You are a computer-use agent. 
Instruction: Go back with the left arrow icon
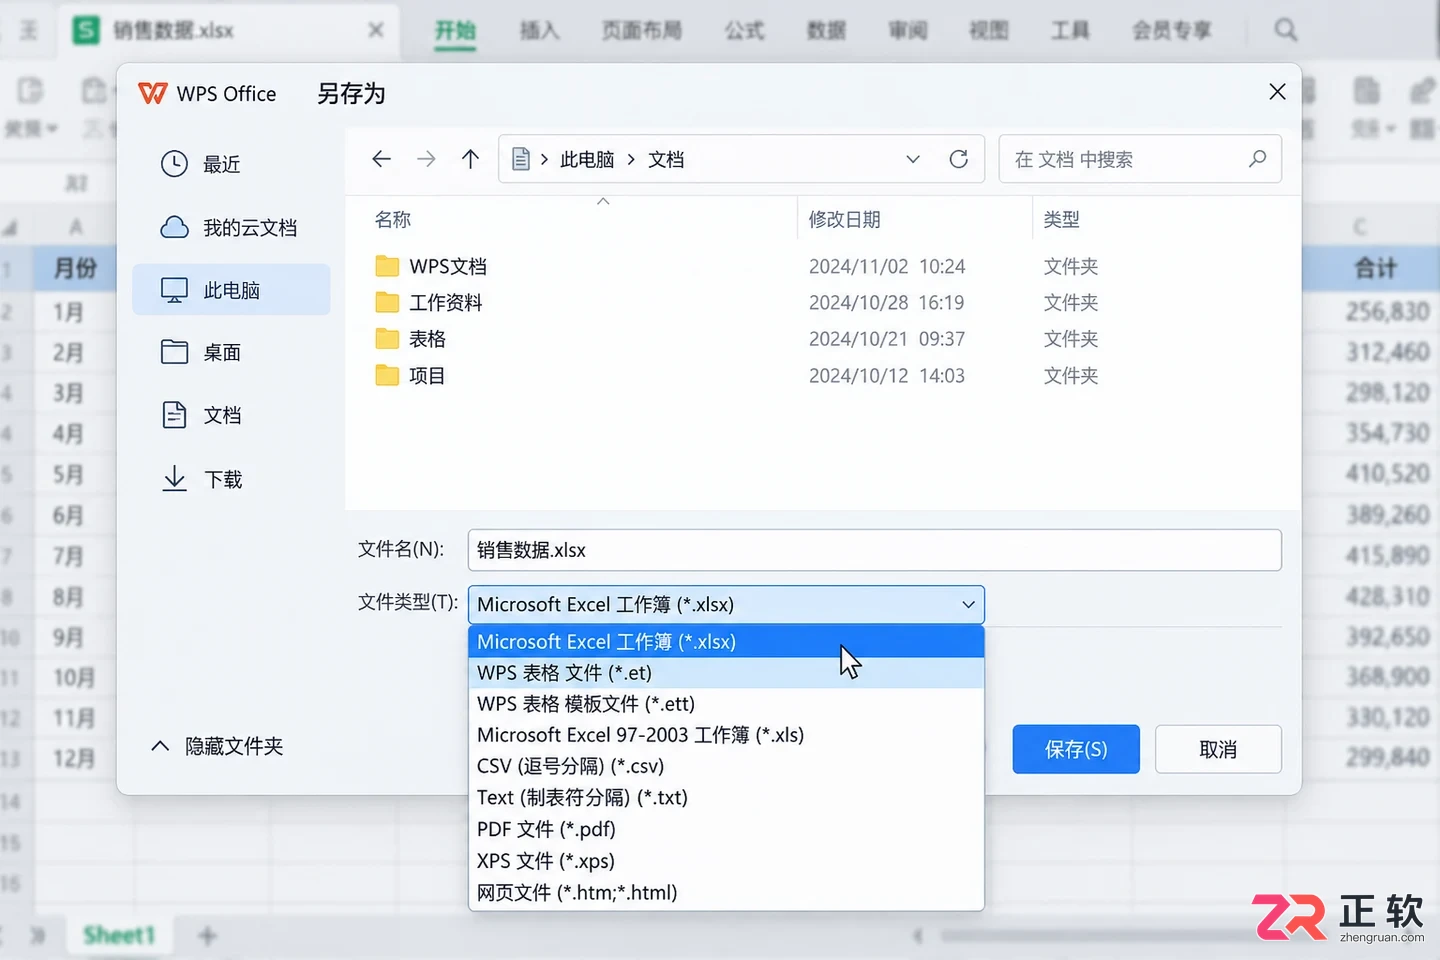pyautogui.click(x=381, y=159)
